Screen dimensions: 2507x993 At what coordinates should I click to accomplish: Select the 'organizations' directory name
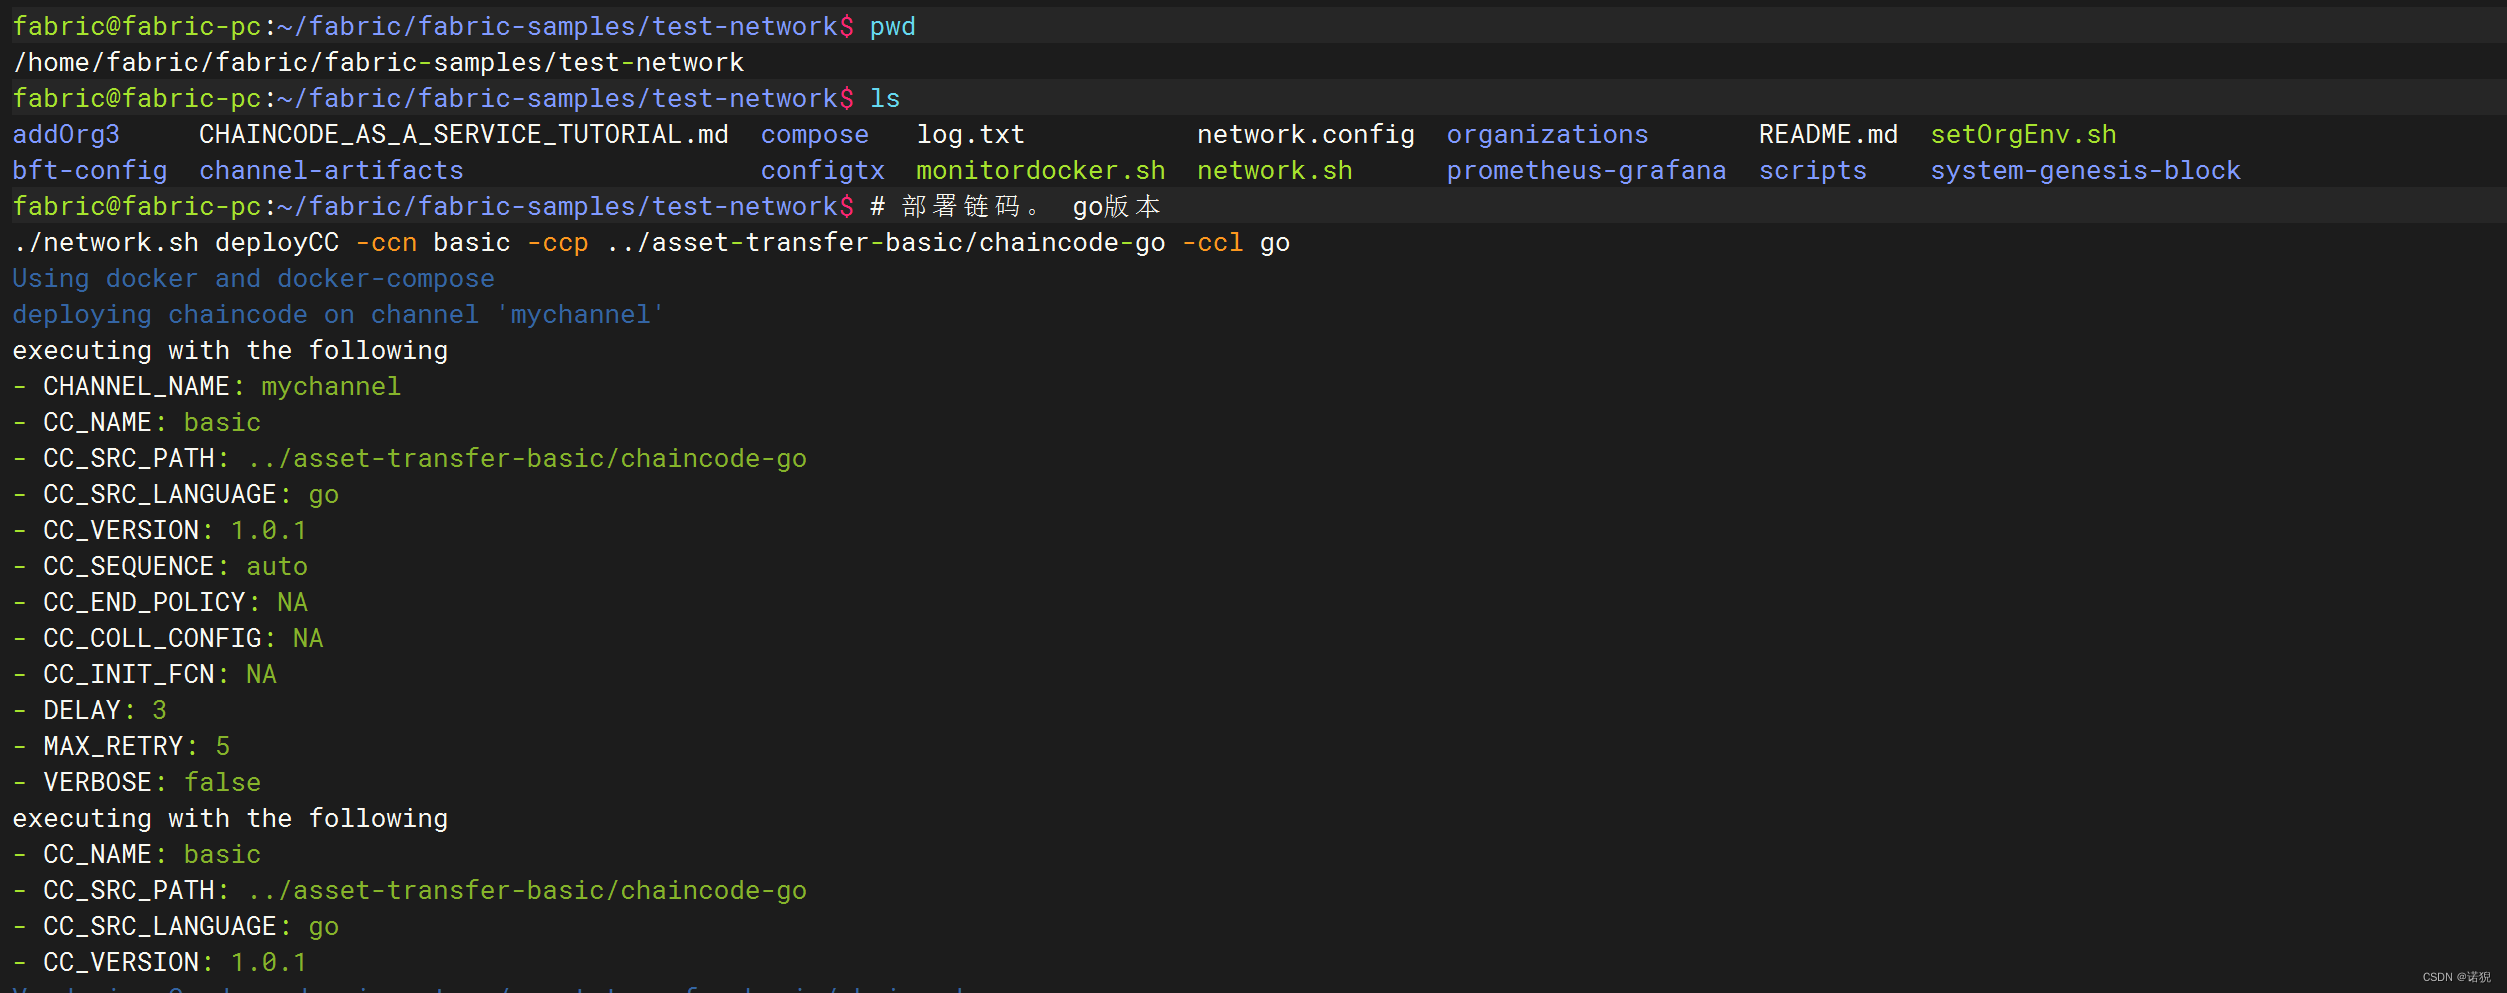point(1548,135)
